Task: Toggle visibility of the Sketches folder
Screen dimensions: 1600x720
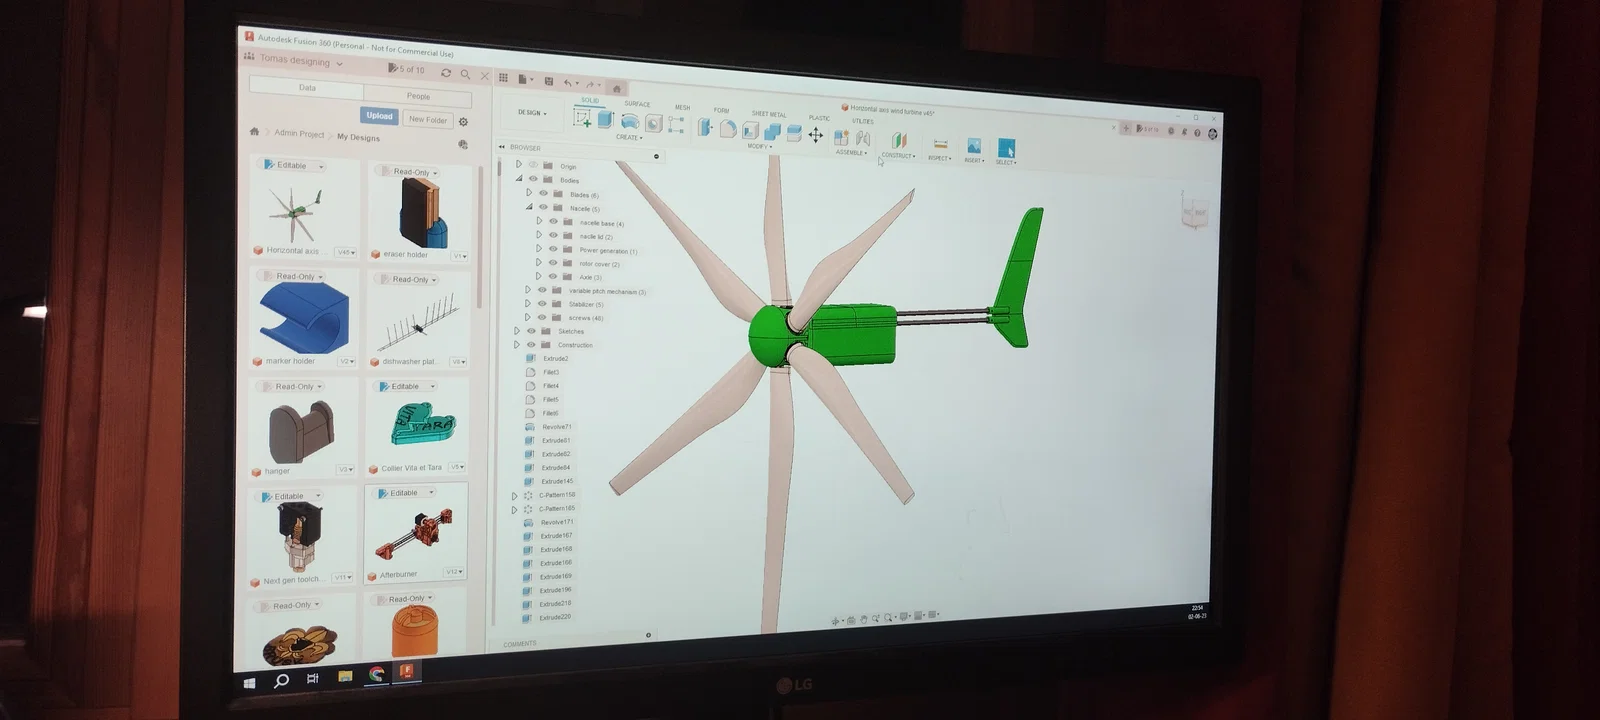Action: (x=531, y=330)
